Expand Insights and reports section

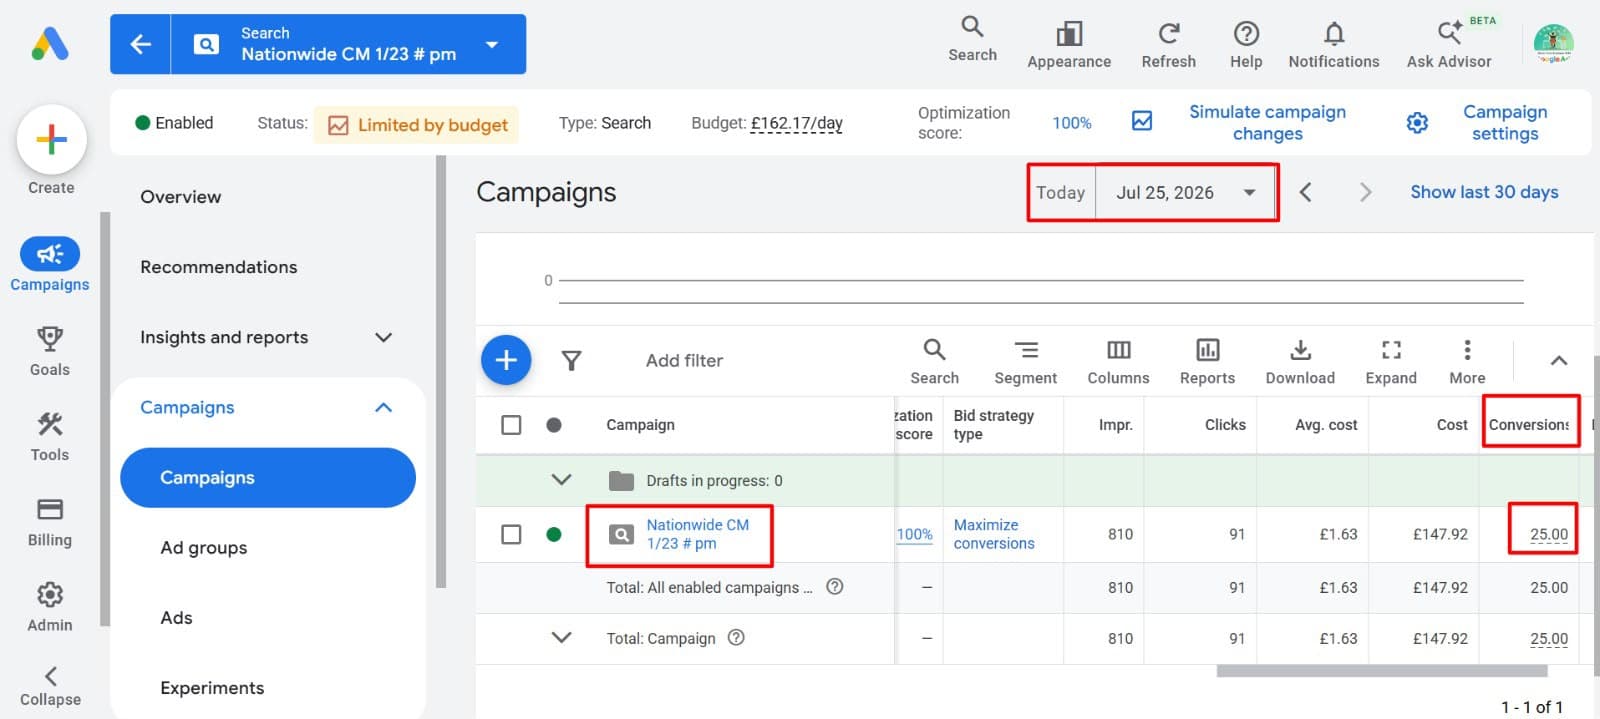point(383,337)
